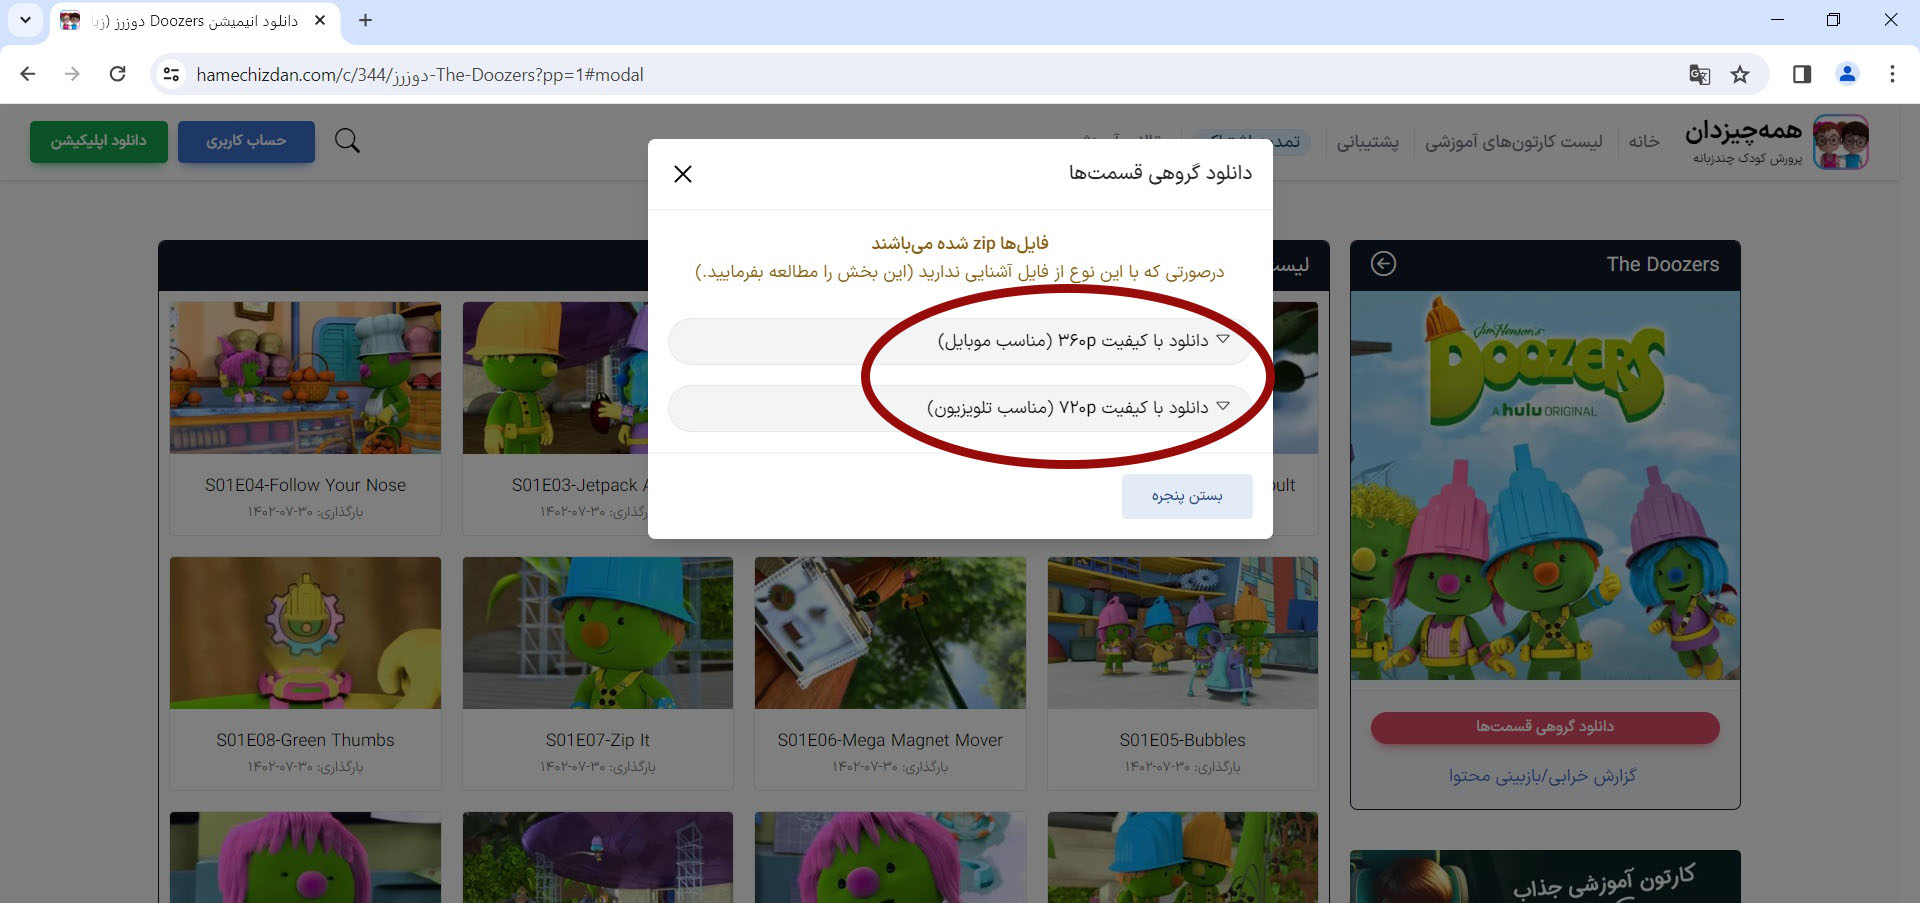Expand the 720p television quality download option
The width and height of the screenshot is (1920, 903).
(960, 408)
